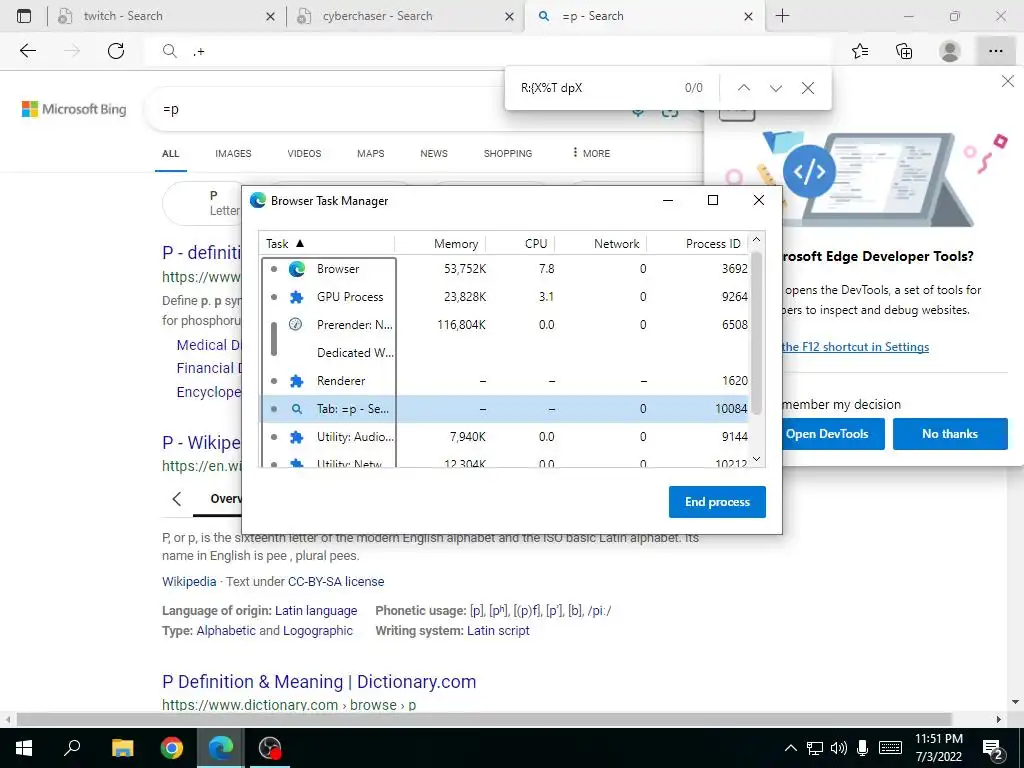Open MAPS search tab

(x=370, y=153)
